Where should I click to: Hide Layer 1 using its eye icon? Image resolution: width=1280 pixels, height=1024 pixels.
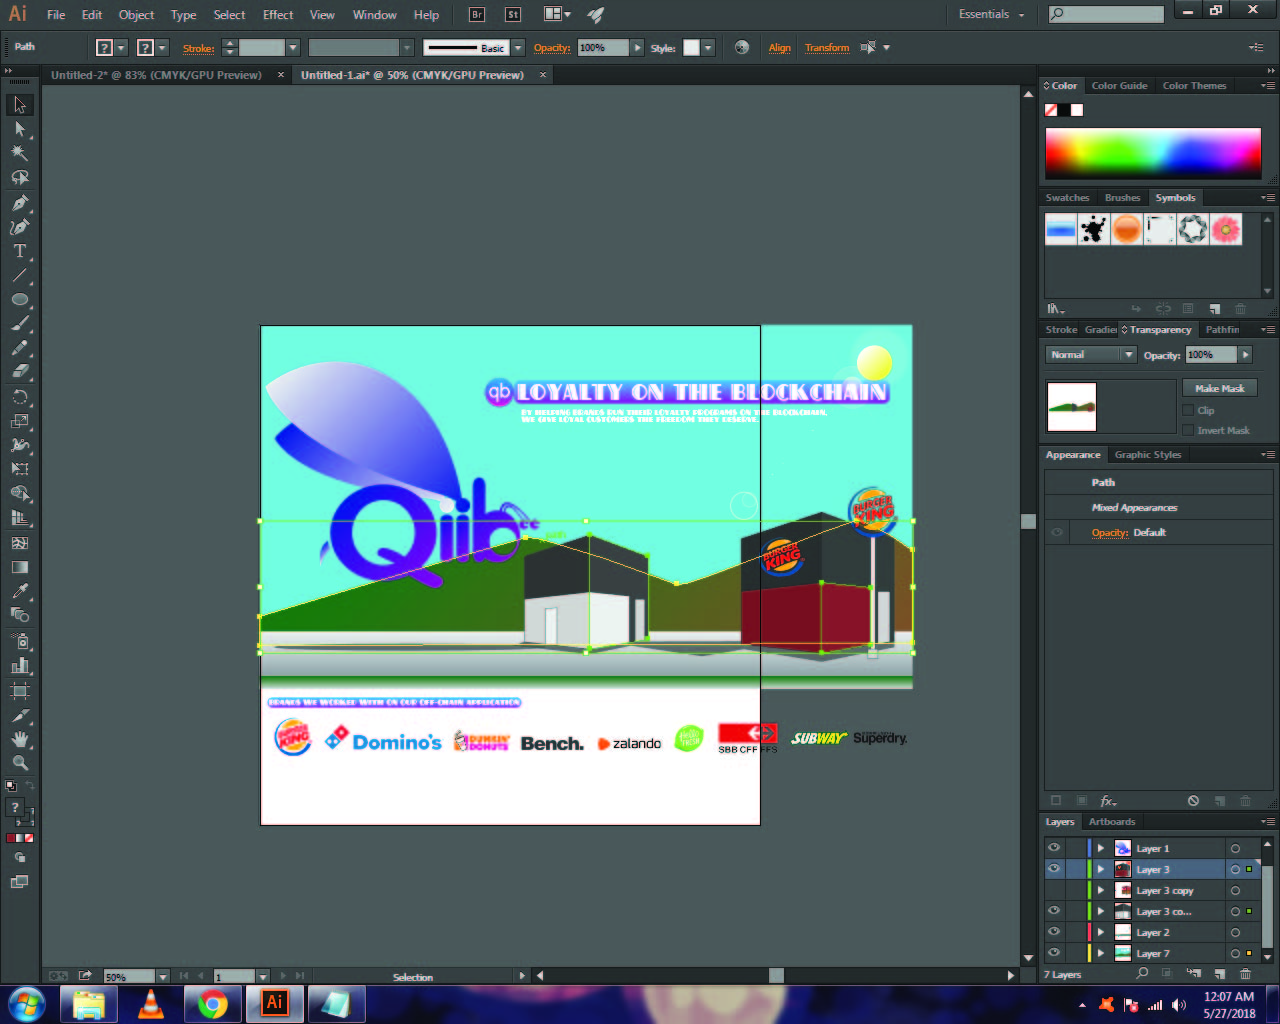point(1054,848)
